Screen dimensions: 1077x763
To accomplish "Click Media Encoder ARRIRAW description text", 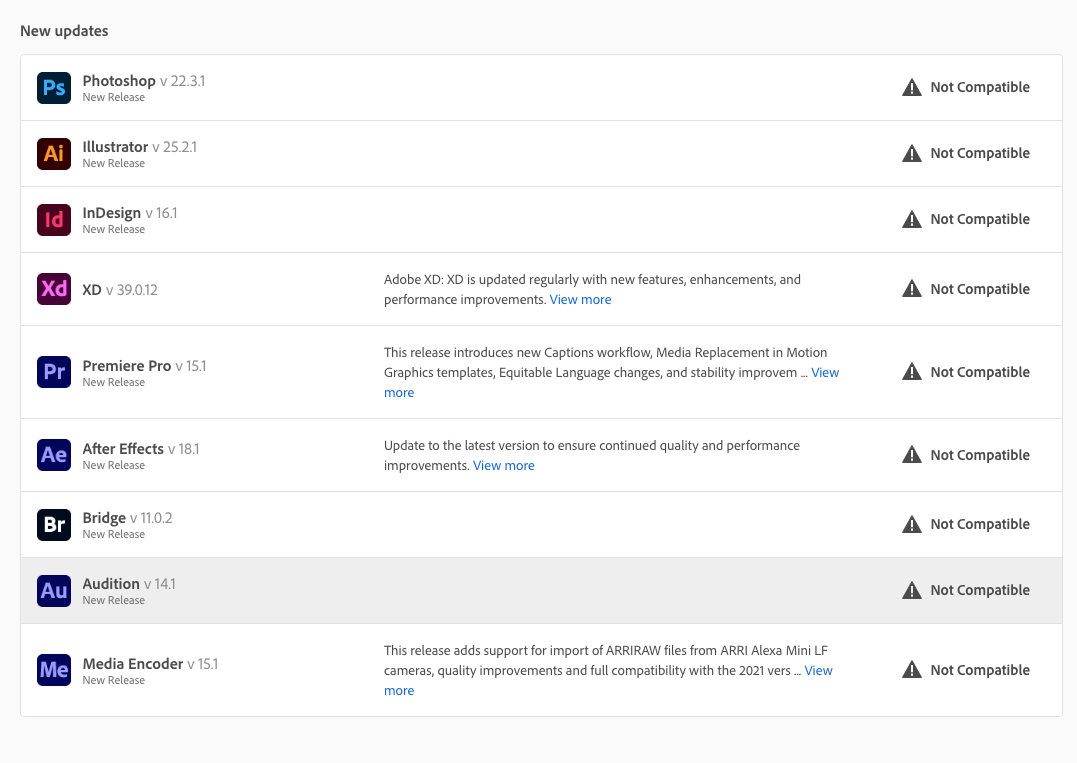I will [x=608, y=670].
